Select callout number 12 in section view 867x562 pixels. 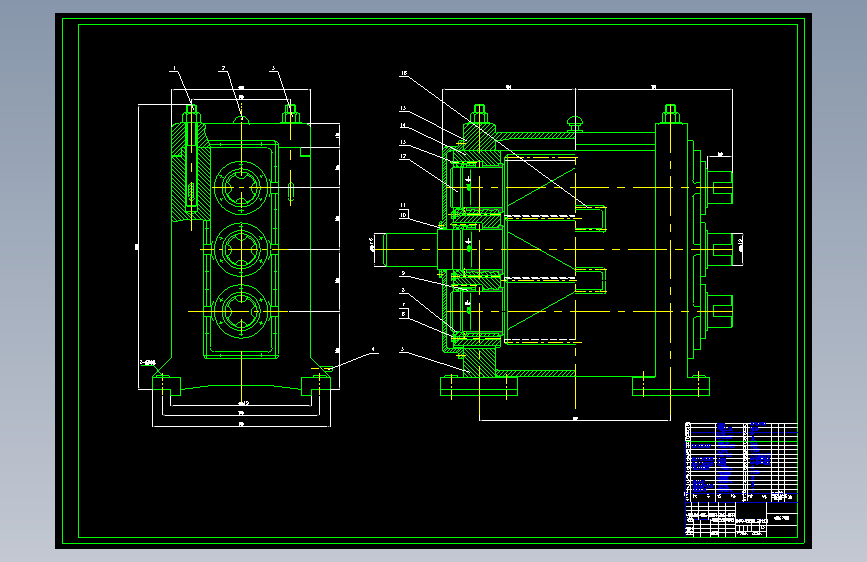[x=403, y=157]
